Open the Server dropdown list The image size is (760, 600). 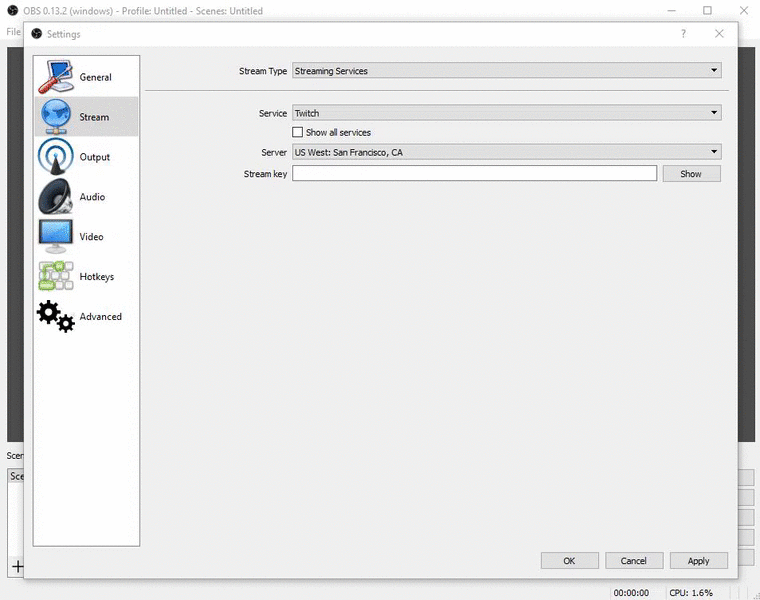click(507, 152)
